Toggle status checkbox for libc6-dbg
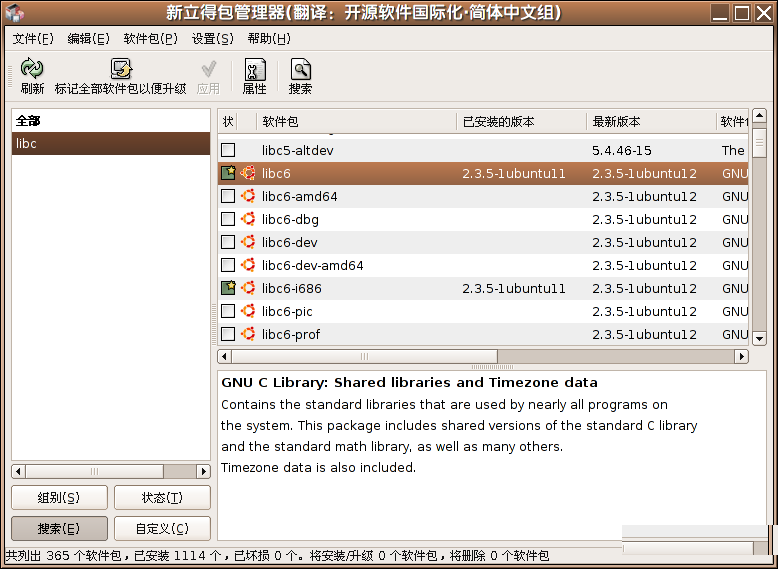The height and width of the screenshot is (569, 778). [228, 219]
